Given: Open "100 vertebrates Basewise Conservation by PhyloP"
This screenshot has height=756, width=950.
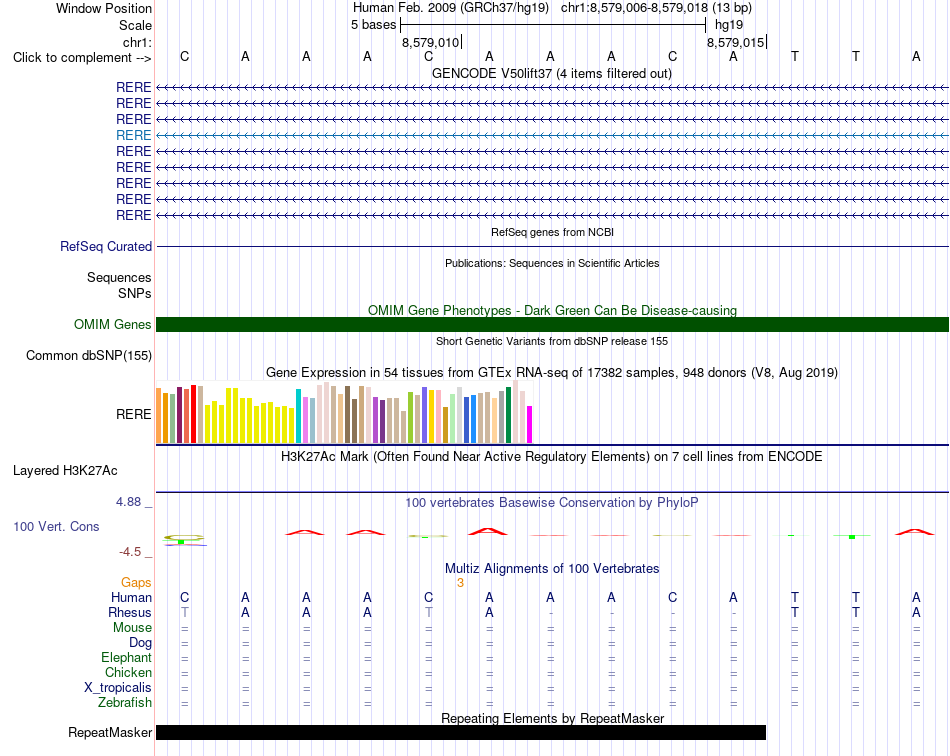Looking at the screenshot, I should pos(551,502).
